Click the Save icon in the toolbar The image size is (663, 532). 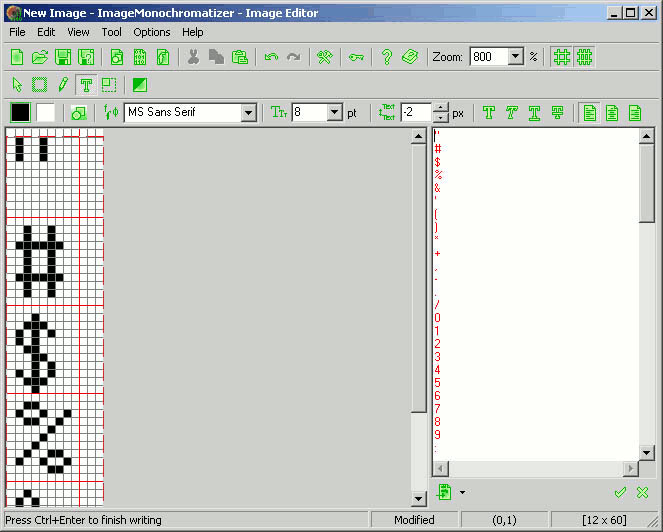(63, 57)
